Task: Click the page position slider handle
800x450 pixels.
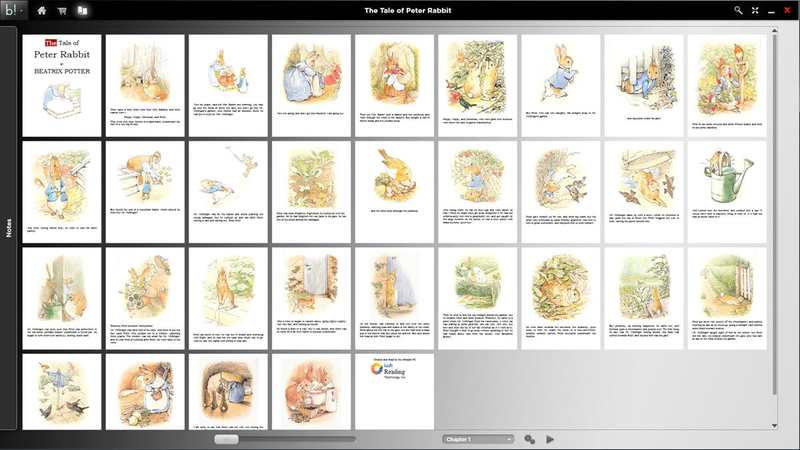Action: (226, 439)
